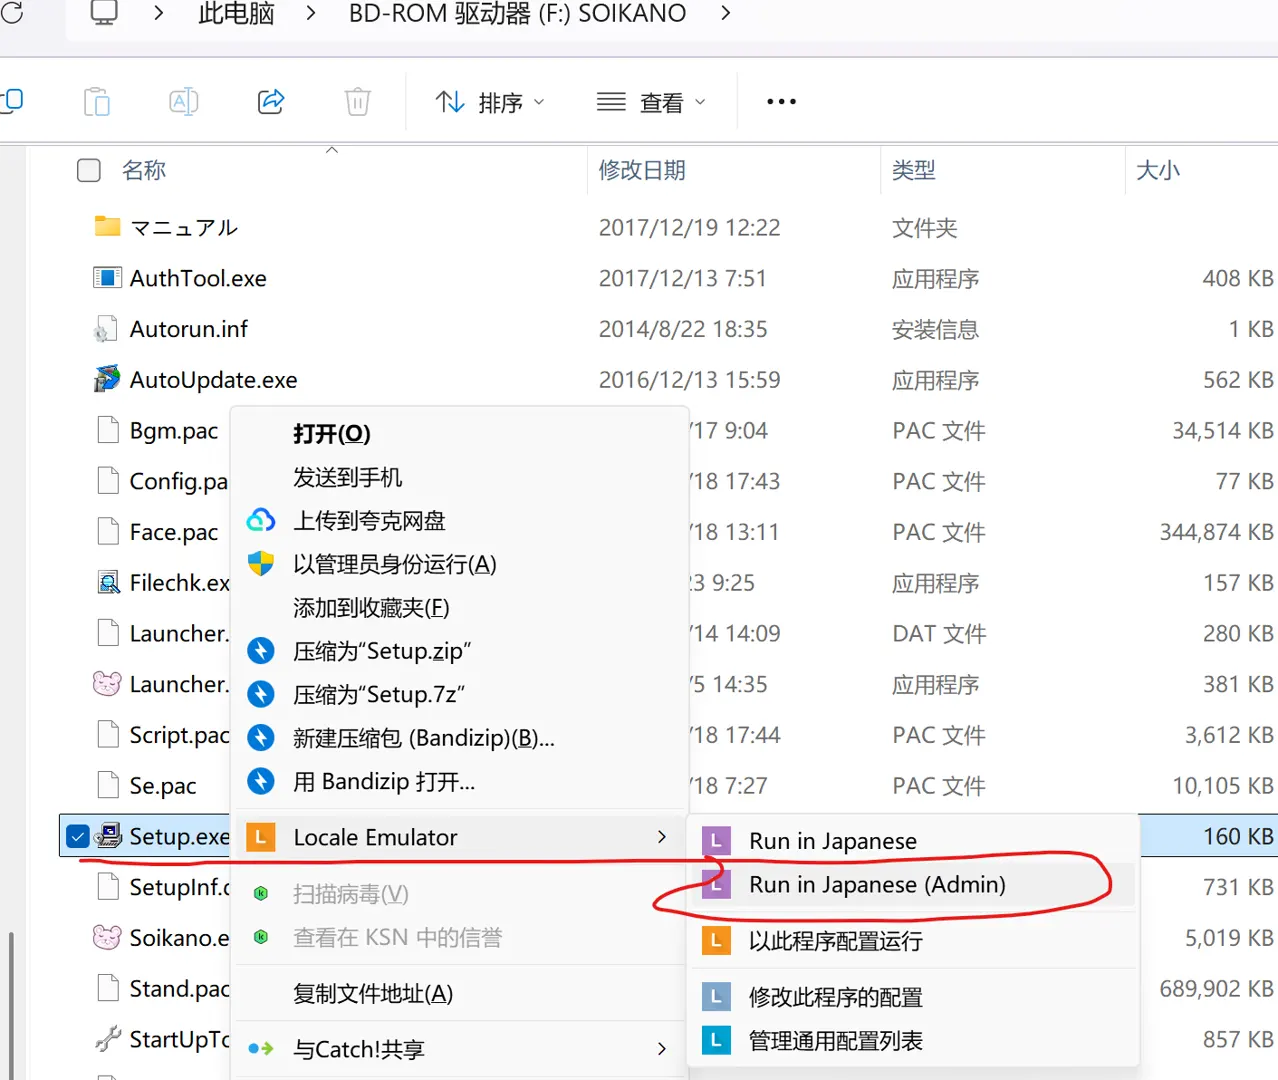Sort by the 名称 column header
This screenshot has height=1080, width=1278.
[144, 170]
